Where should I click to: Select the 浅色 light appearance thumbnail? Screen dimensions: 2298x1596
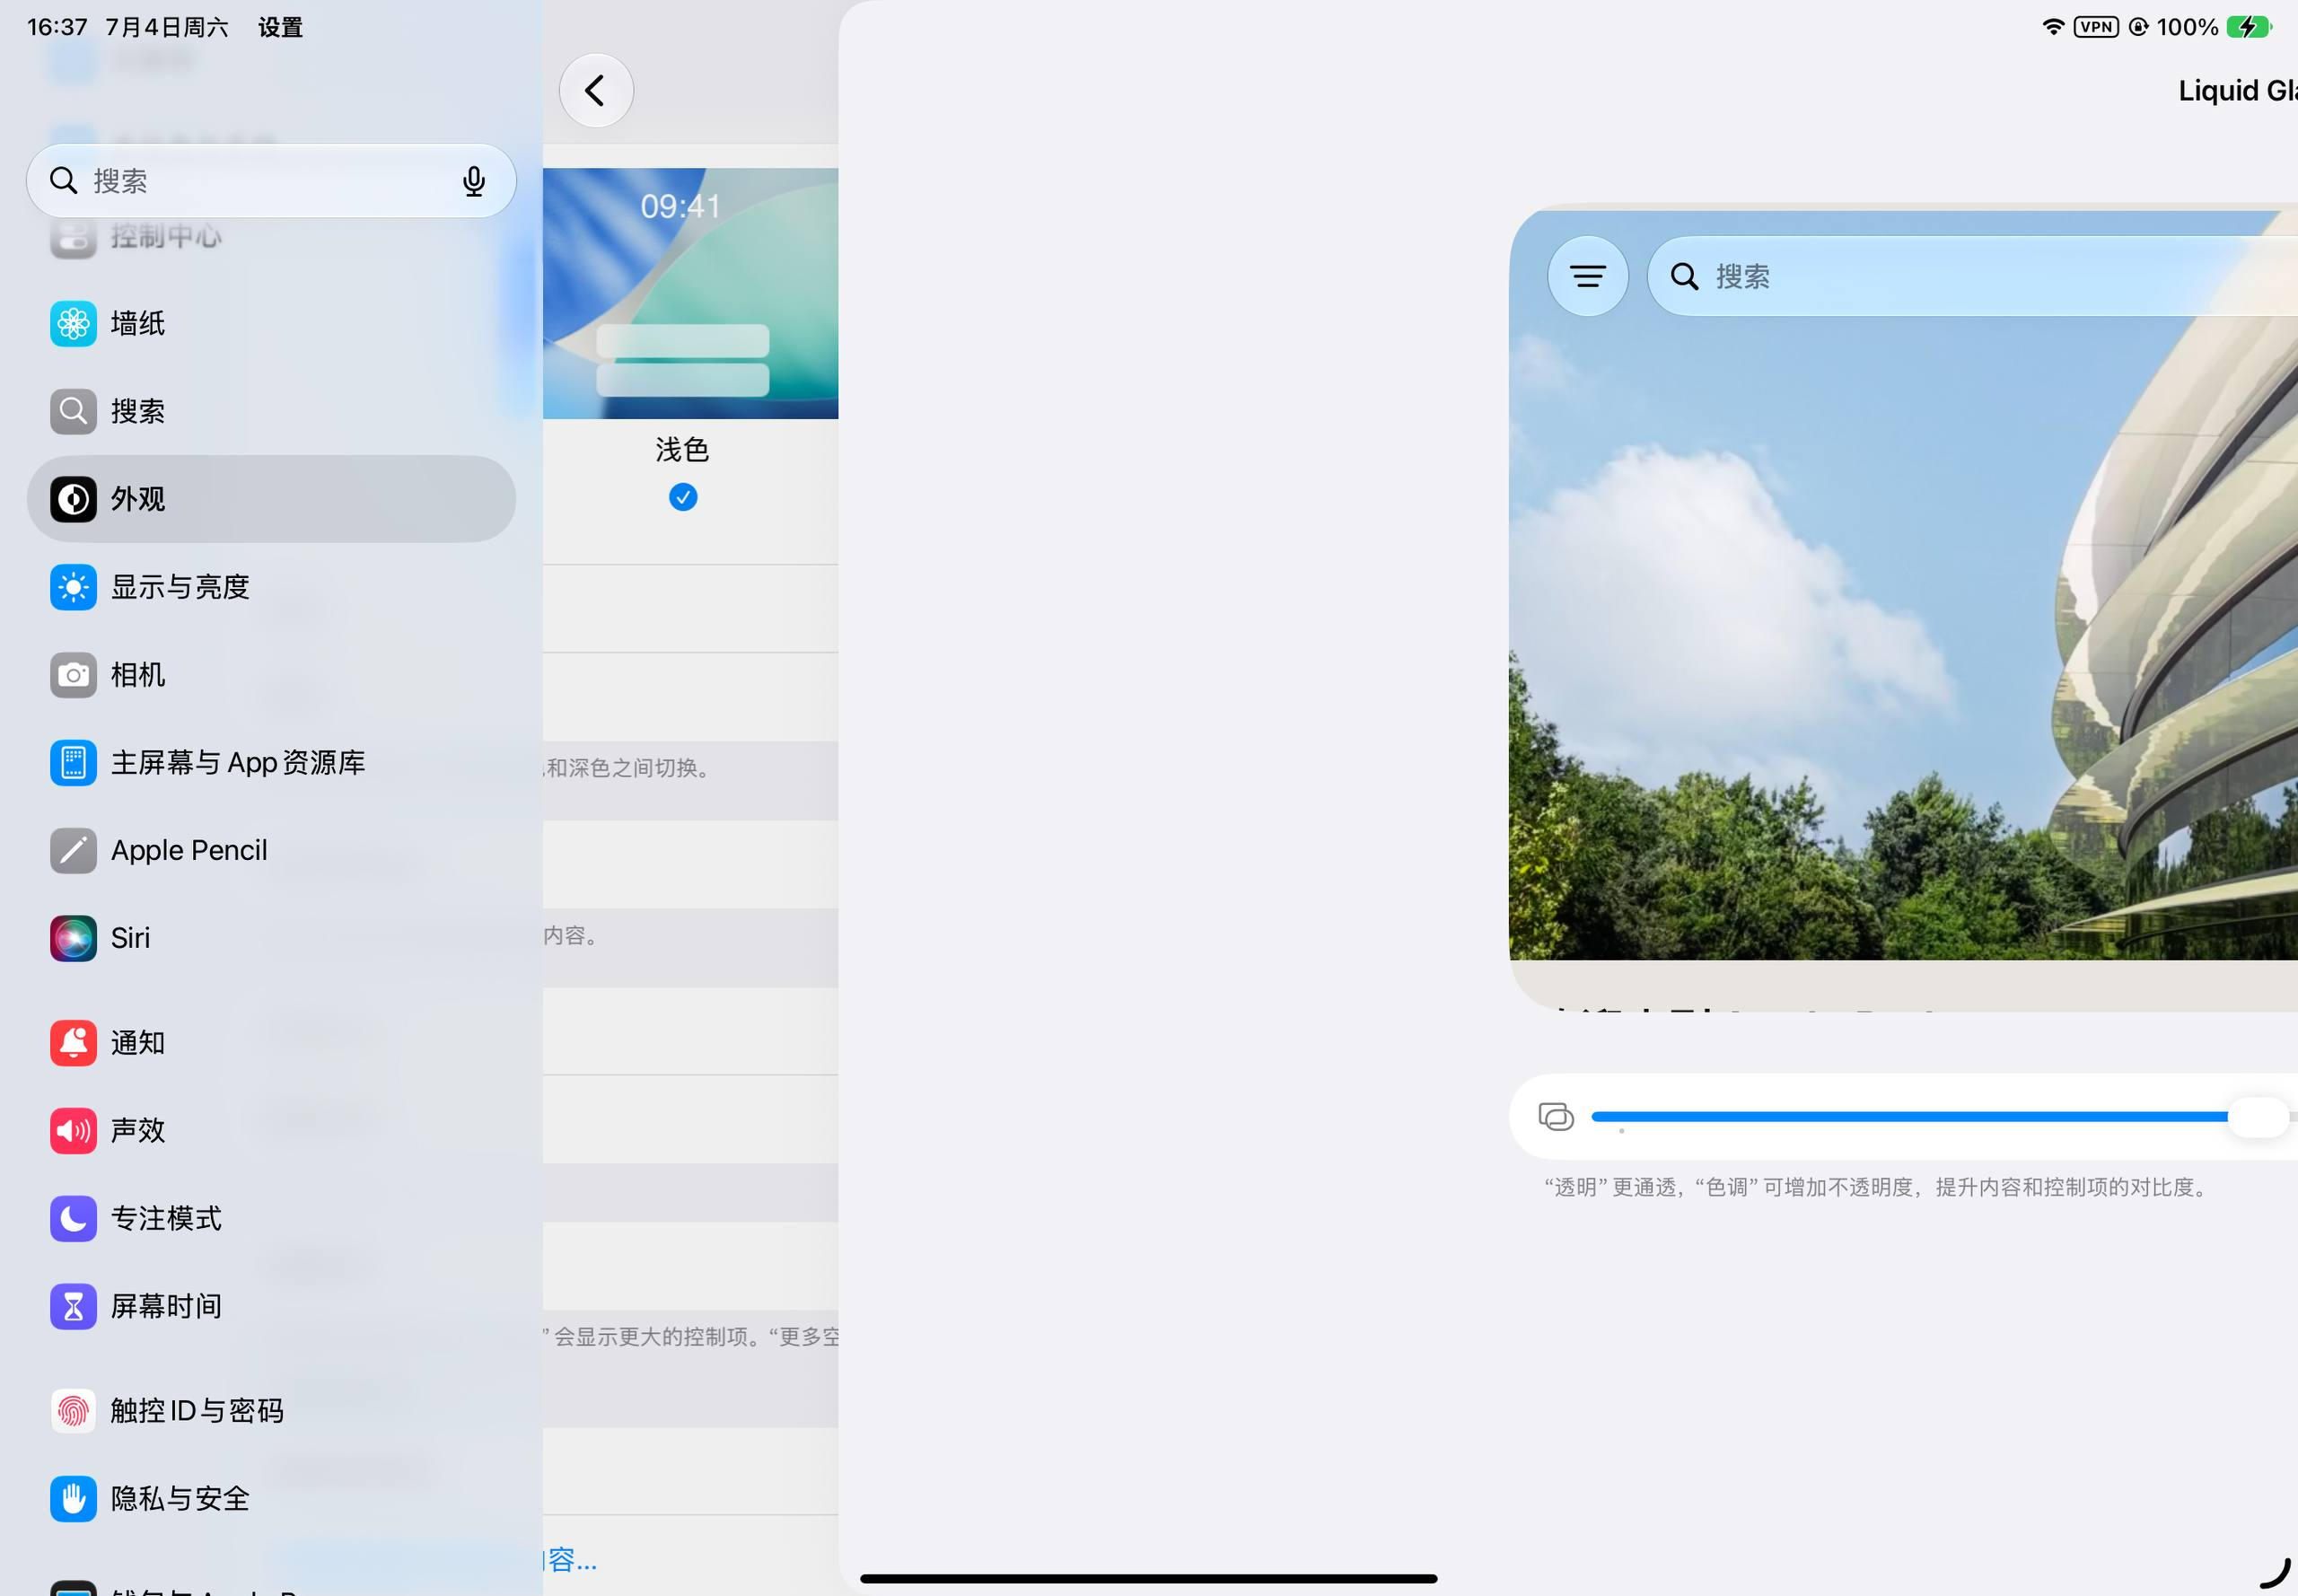tap(690, 293)
